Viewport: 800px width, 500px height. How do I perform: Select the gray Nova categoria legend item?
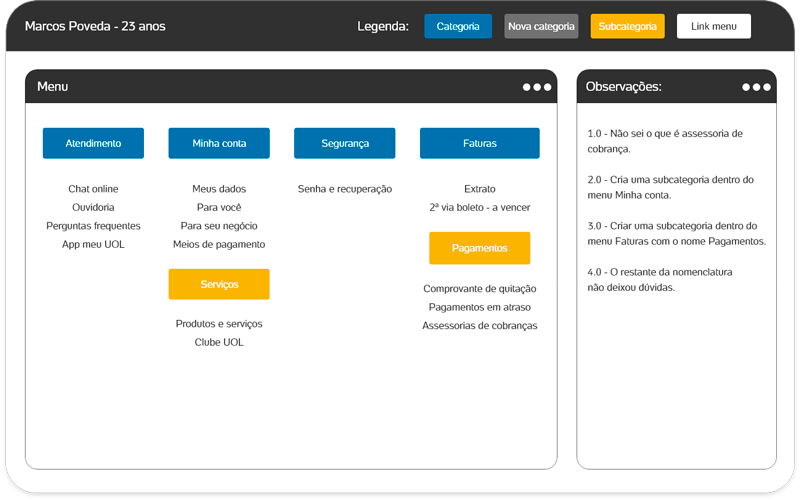(541, 26)
